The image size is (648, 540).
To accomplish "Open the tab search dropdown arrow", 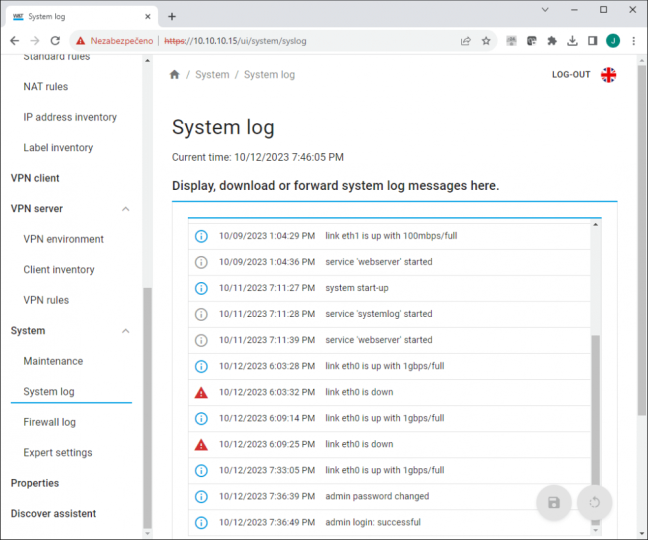I will (545, 10).
